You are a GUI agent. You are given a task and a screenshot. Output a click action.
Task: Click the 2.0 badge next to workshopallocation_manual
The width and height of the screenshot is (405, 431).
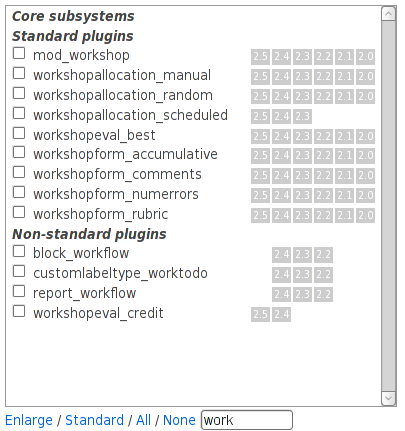pyautogui.click(x=365, y=76)
